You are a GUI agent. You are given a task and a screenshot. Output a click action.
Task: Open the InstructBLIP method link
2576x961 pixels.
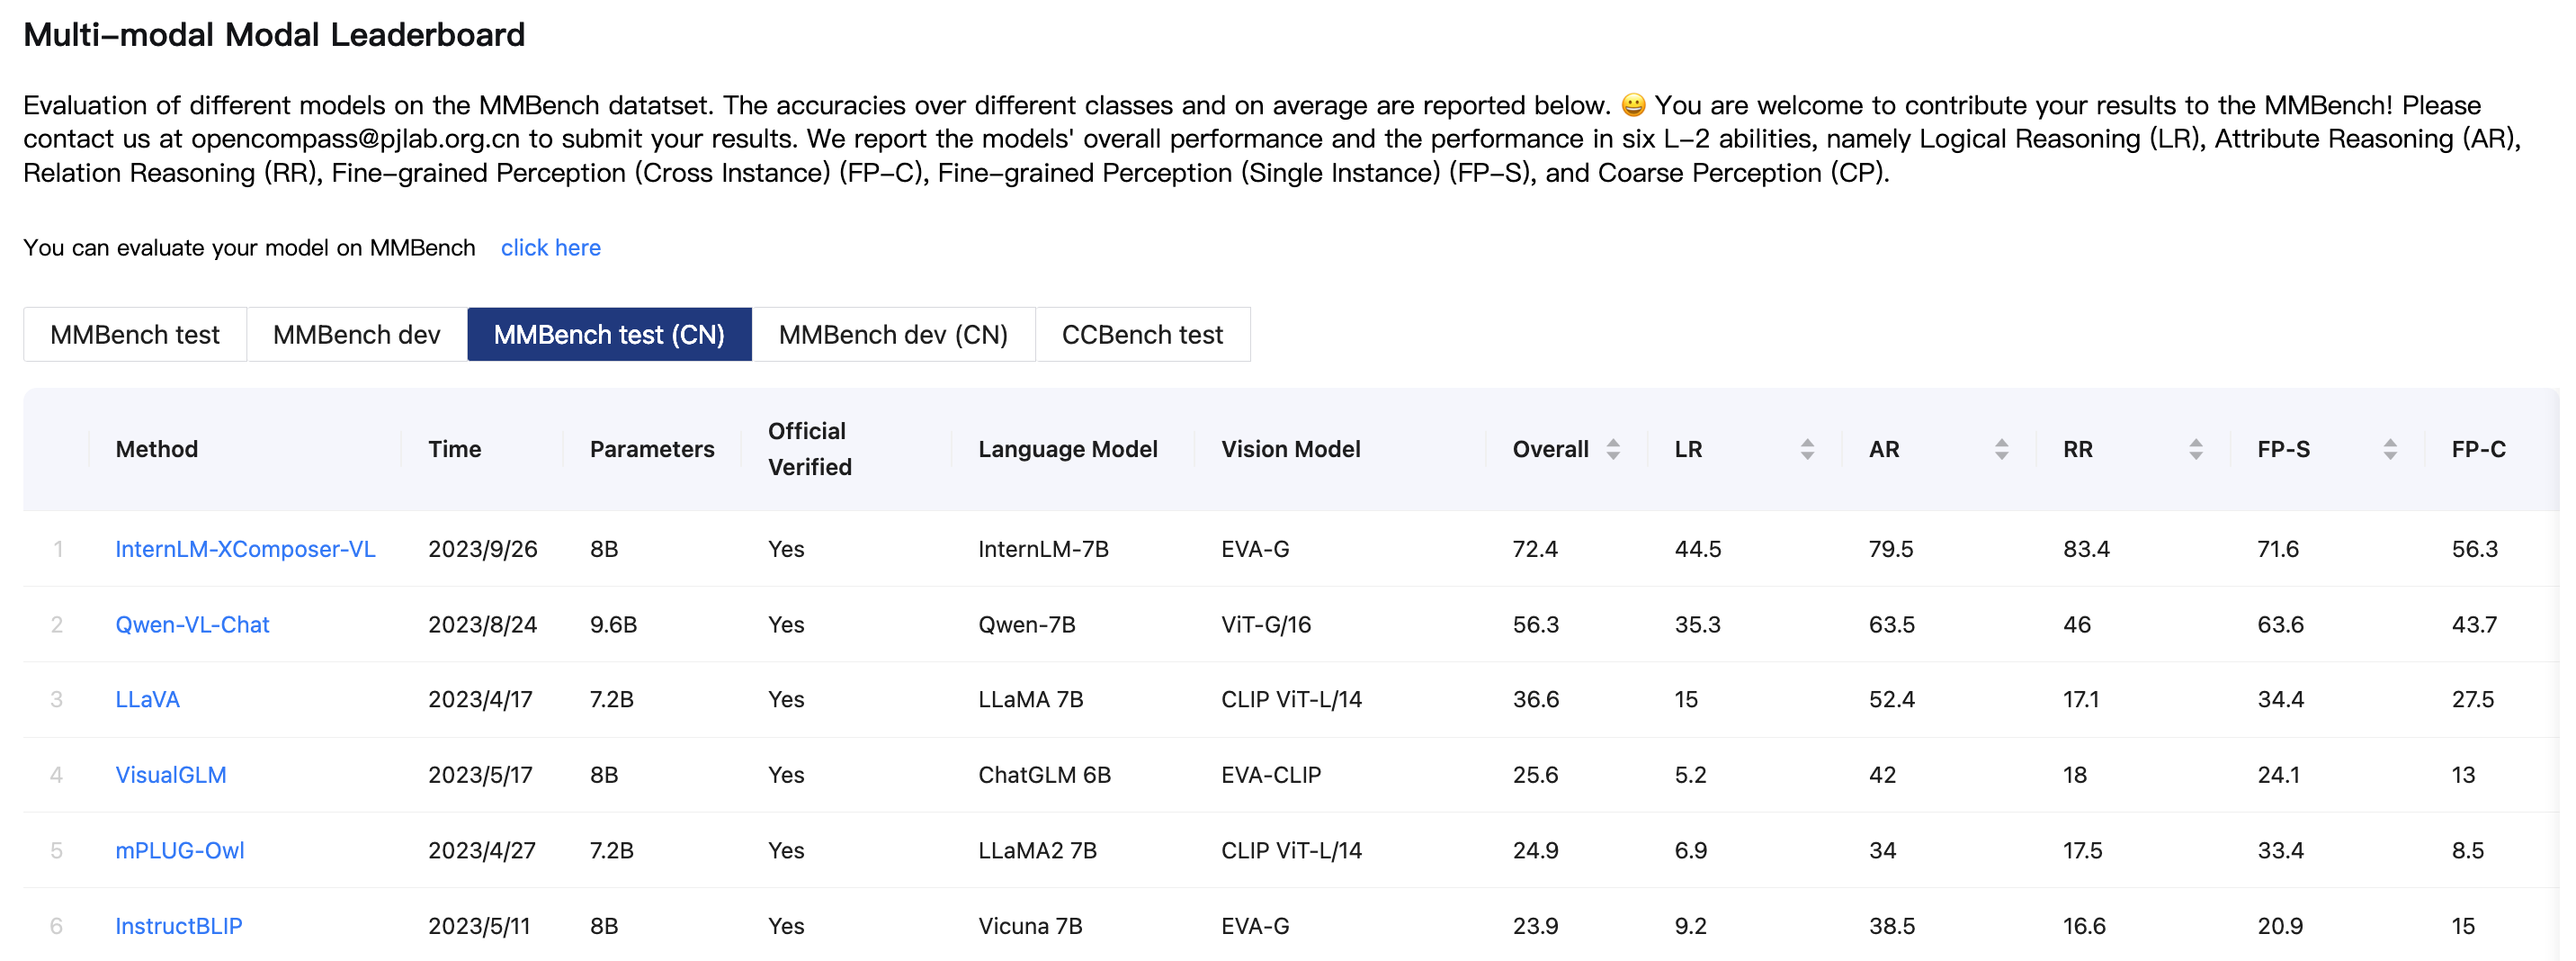tap(179, 926)
